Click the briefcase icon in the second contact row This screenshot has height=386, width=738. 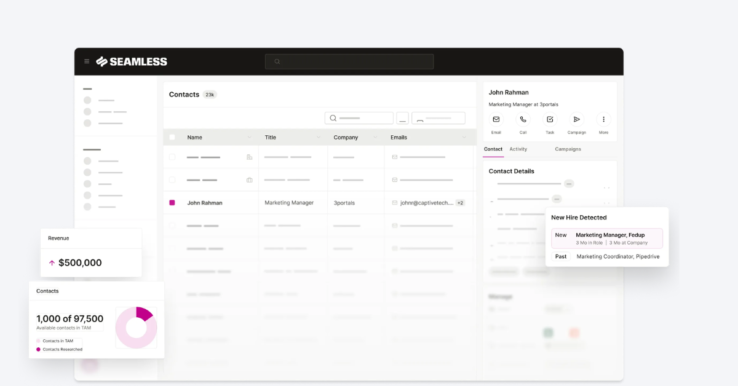click(249, 180)
